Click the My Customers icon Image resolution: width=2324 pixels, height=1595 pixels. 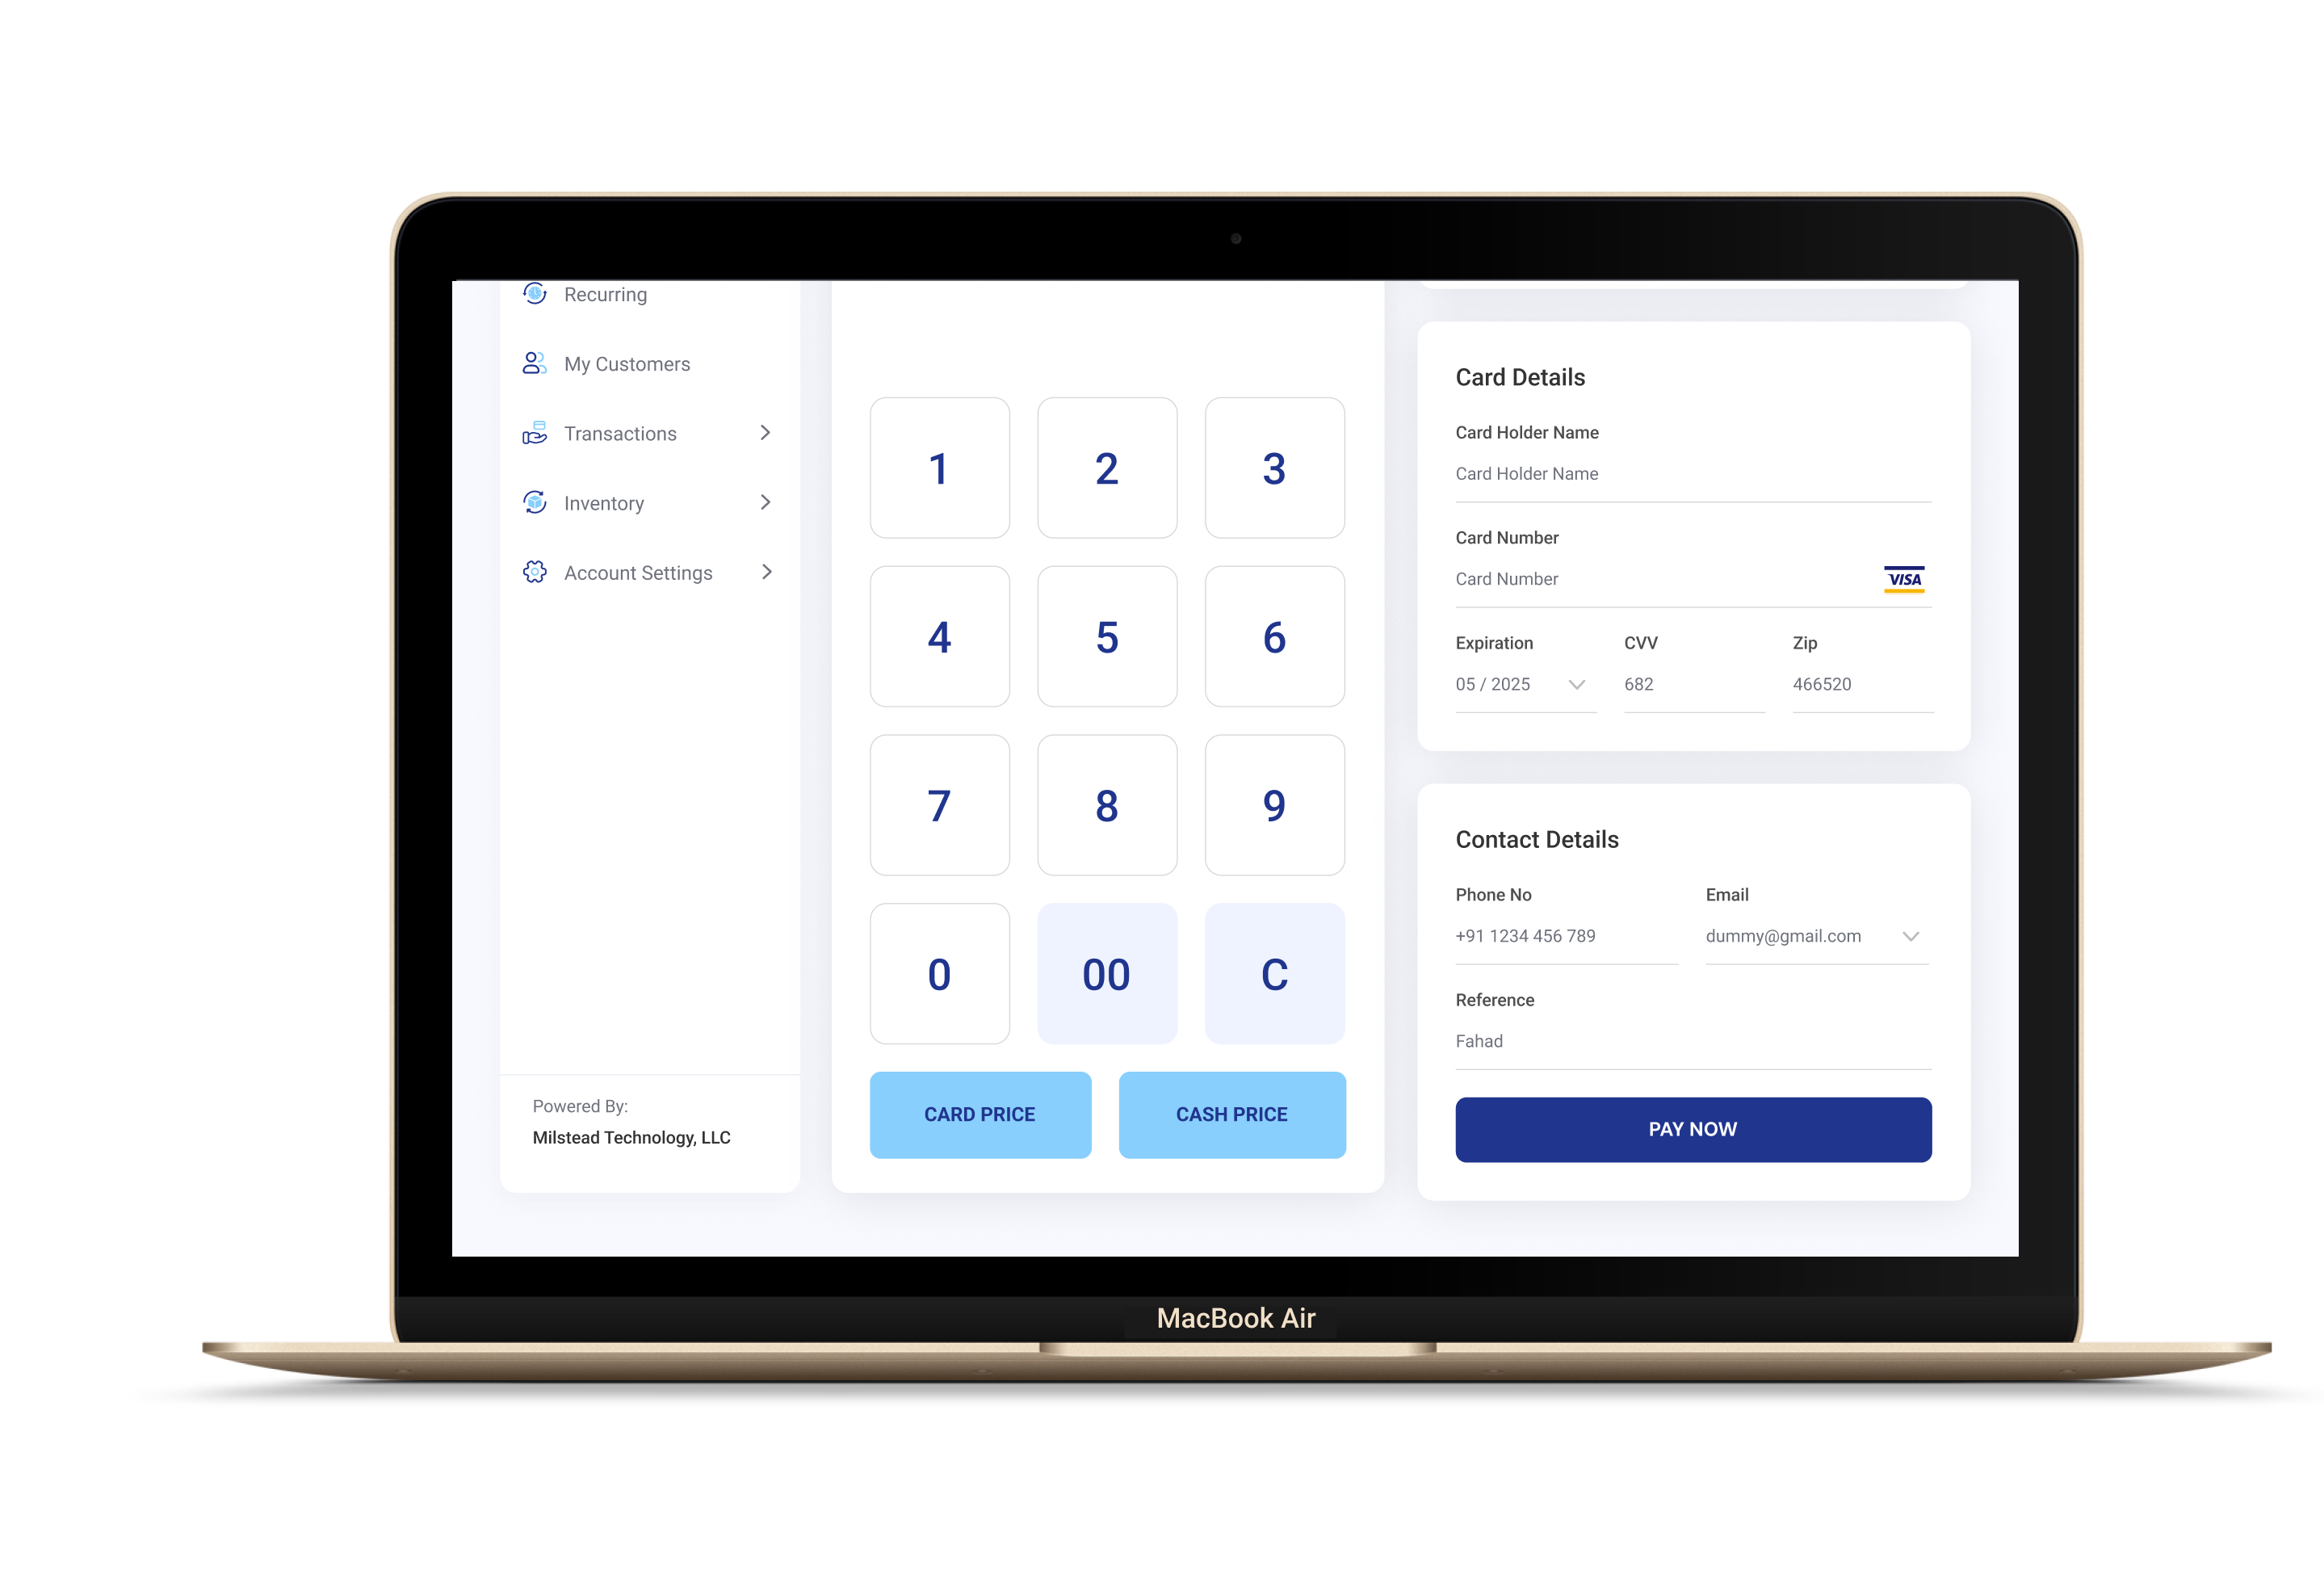click(x=535, y=364)
